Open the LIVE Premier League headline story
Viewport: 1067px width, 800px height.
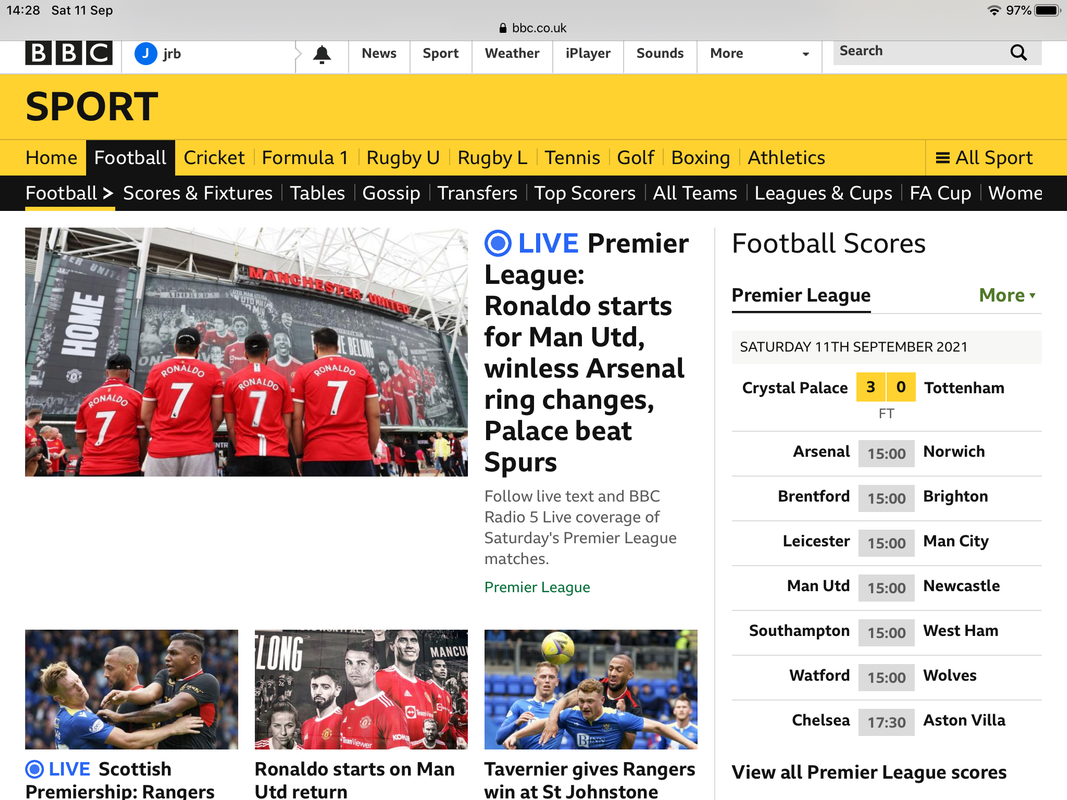click(x=586, y=352)
